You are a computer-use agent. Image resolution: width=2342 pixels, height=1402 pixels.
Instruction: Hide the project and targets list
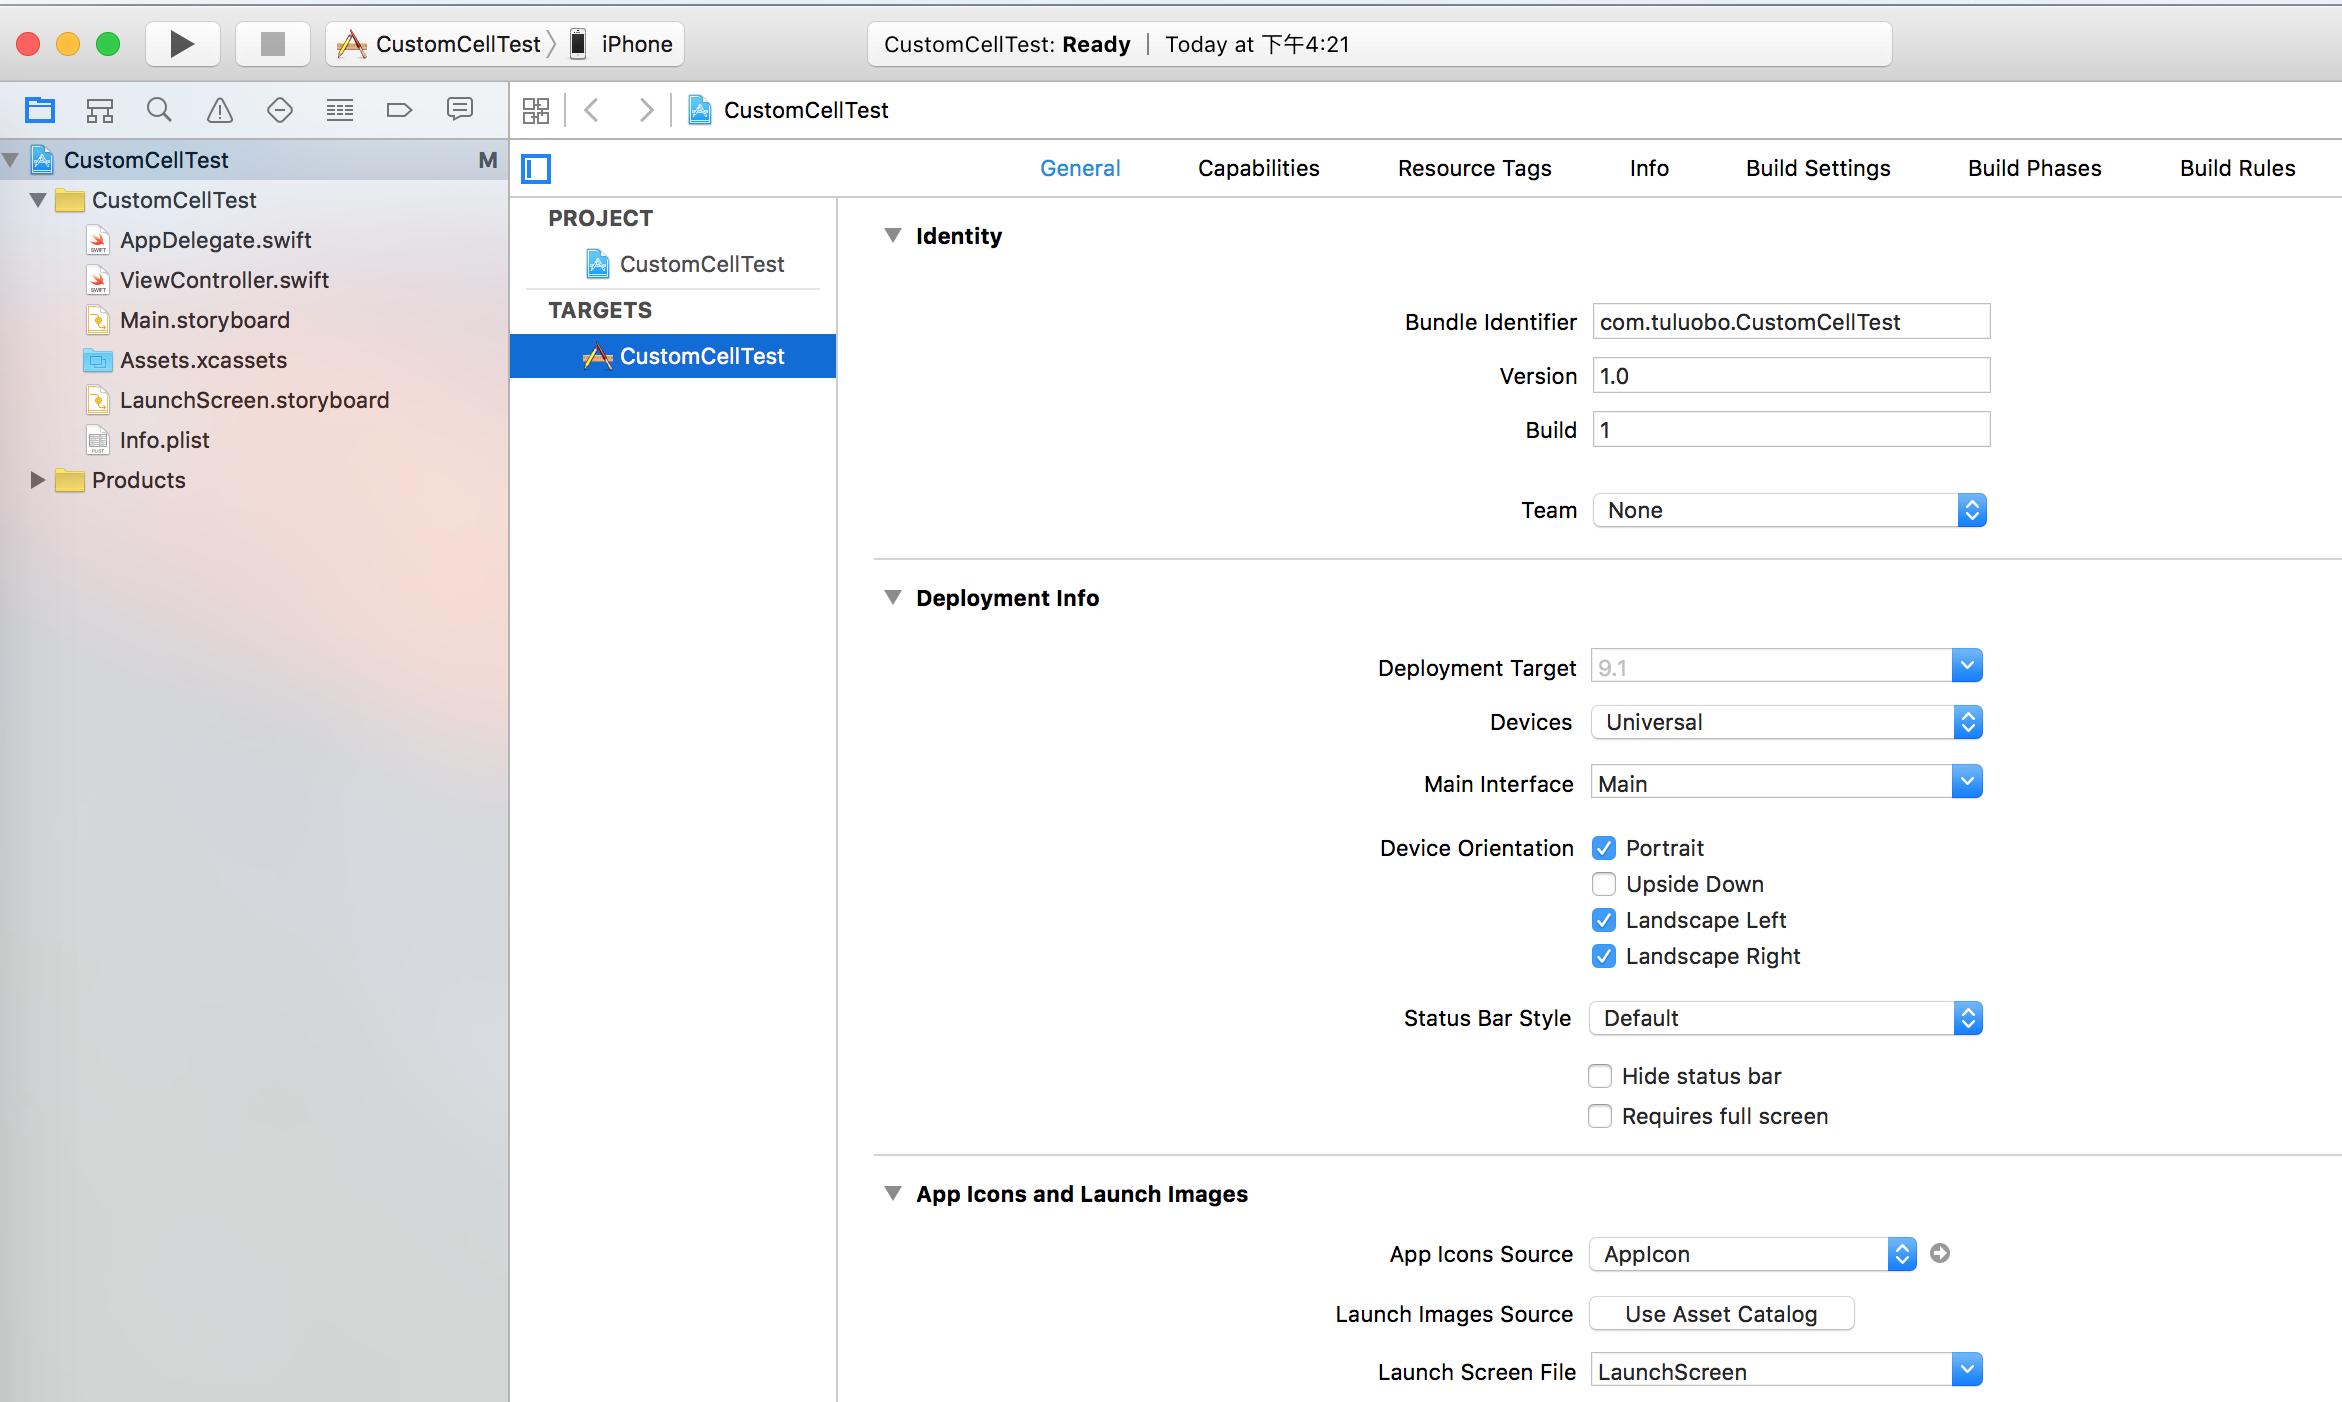(x=536, y=168)
